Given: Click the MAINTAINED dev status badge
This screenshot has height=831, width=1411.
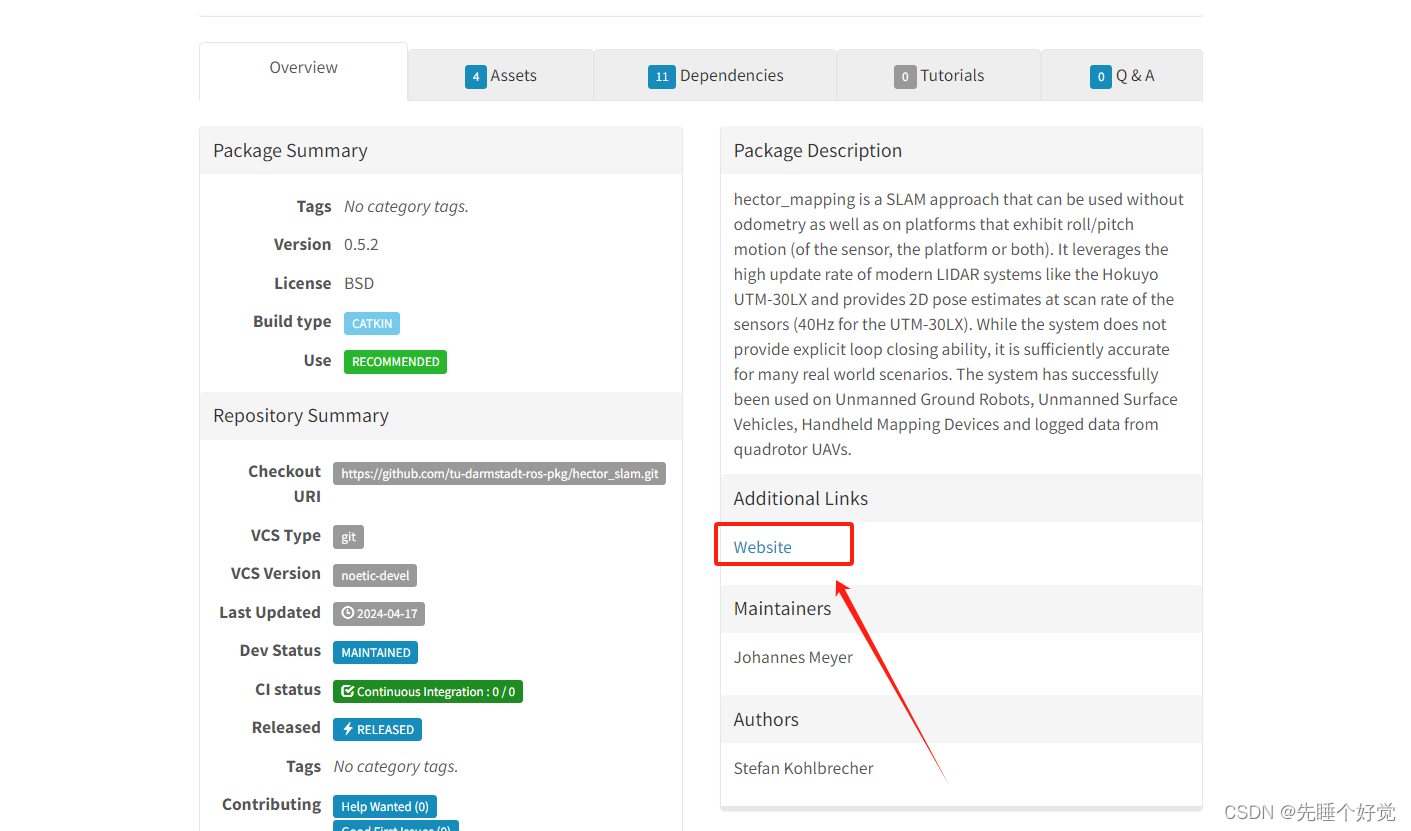Looking at the screenshot, I should click(375, 652).
